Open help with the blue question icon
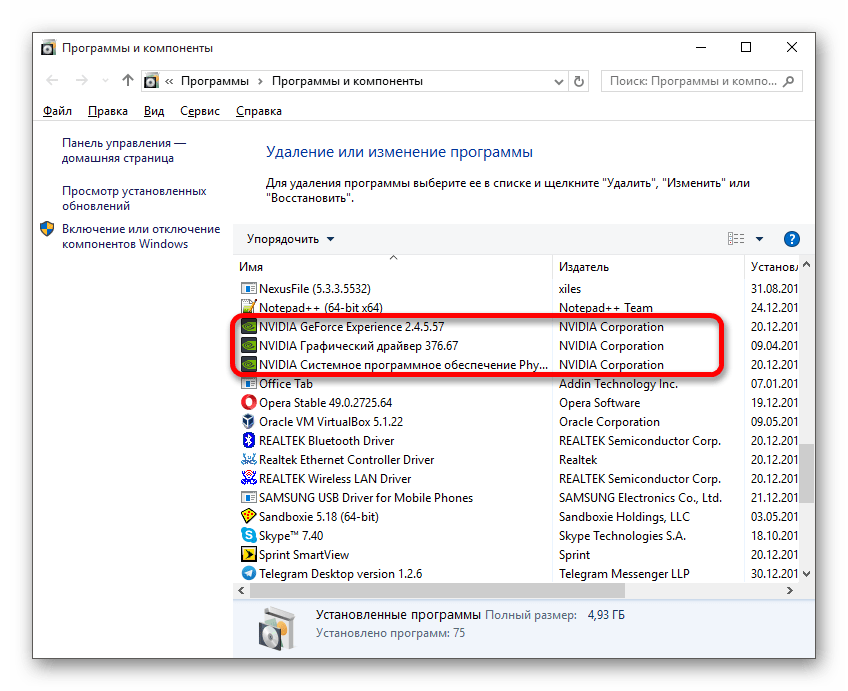Screen dimensions: 848x691 coord(791,239)
